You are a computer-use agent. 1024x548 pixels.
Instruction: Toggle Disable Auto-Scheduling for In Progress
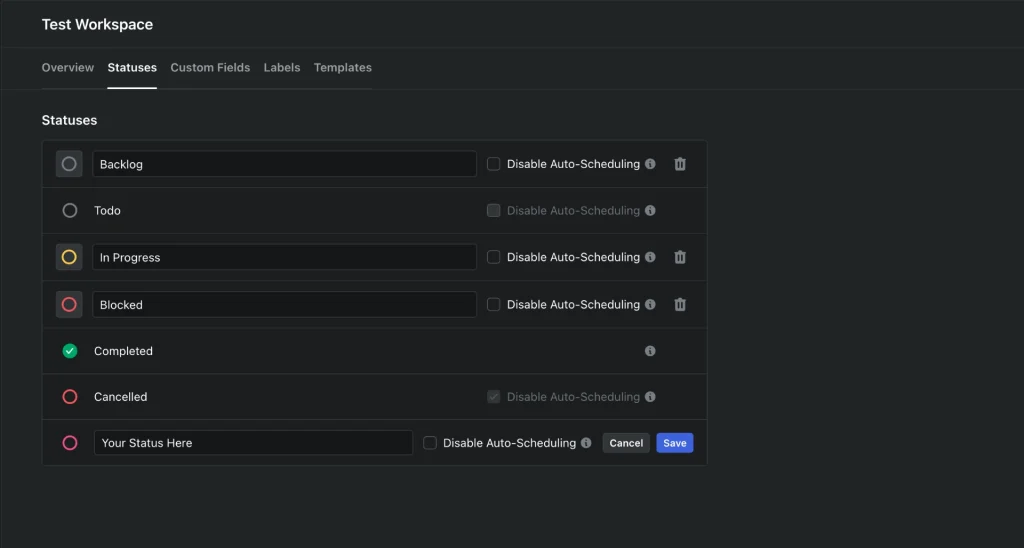(x=494, y=257)
